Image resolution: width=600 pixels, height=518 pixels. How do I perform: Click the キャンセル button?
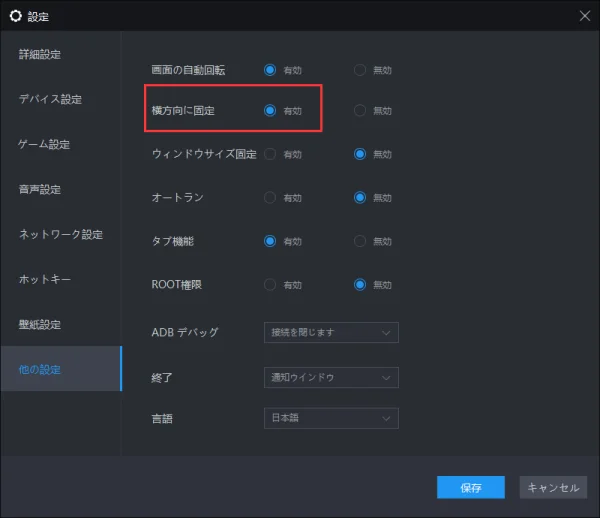point(553,487)
